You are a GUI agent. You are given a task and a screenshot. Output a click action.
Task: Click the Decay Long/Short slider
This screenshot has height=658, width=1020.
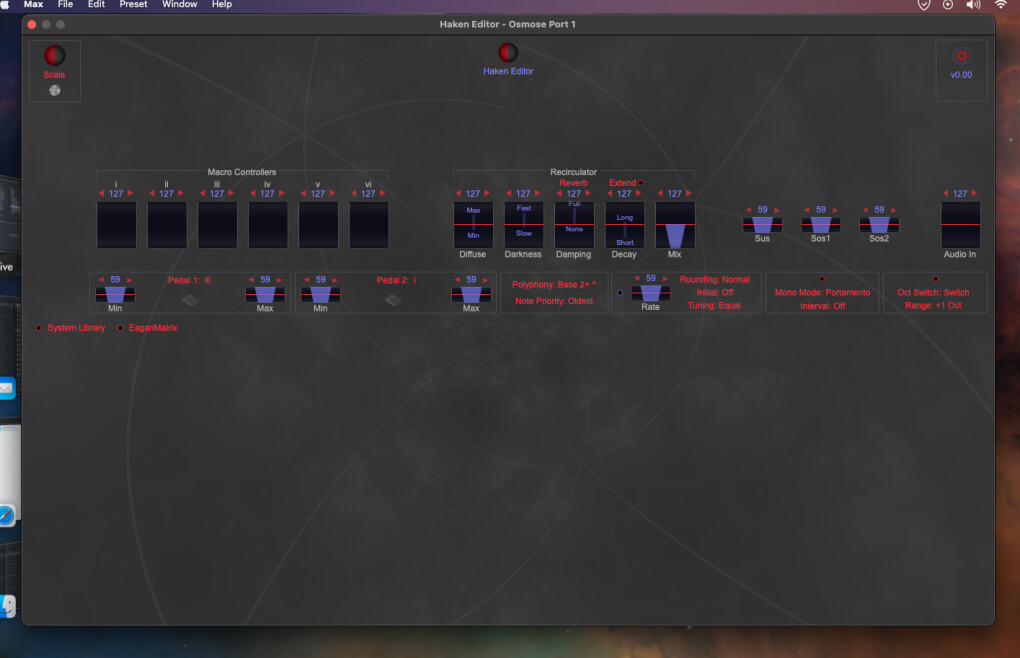(624, 224)
